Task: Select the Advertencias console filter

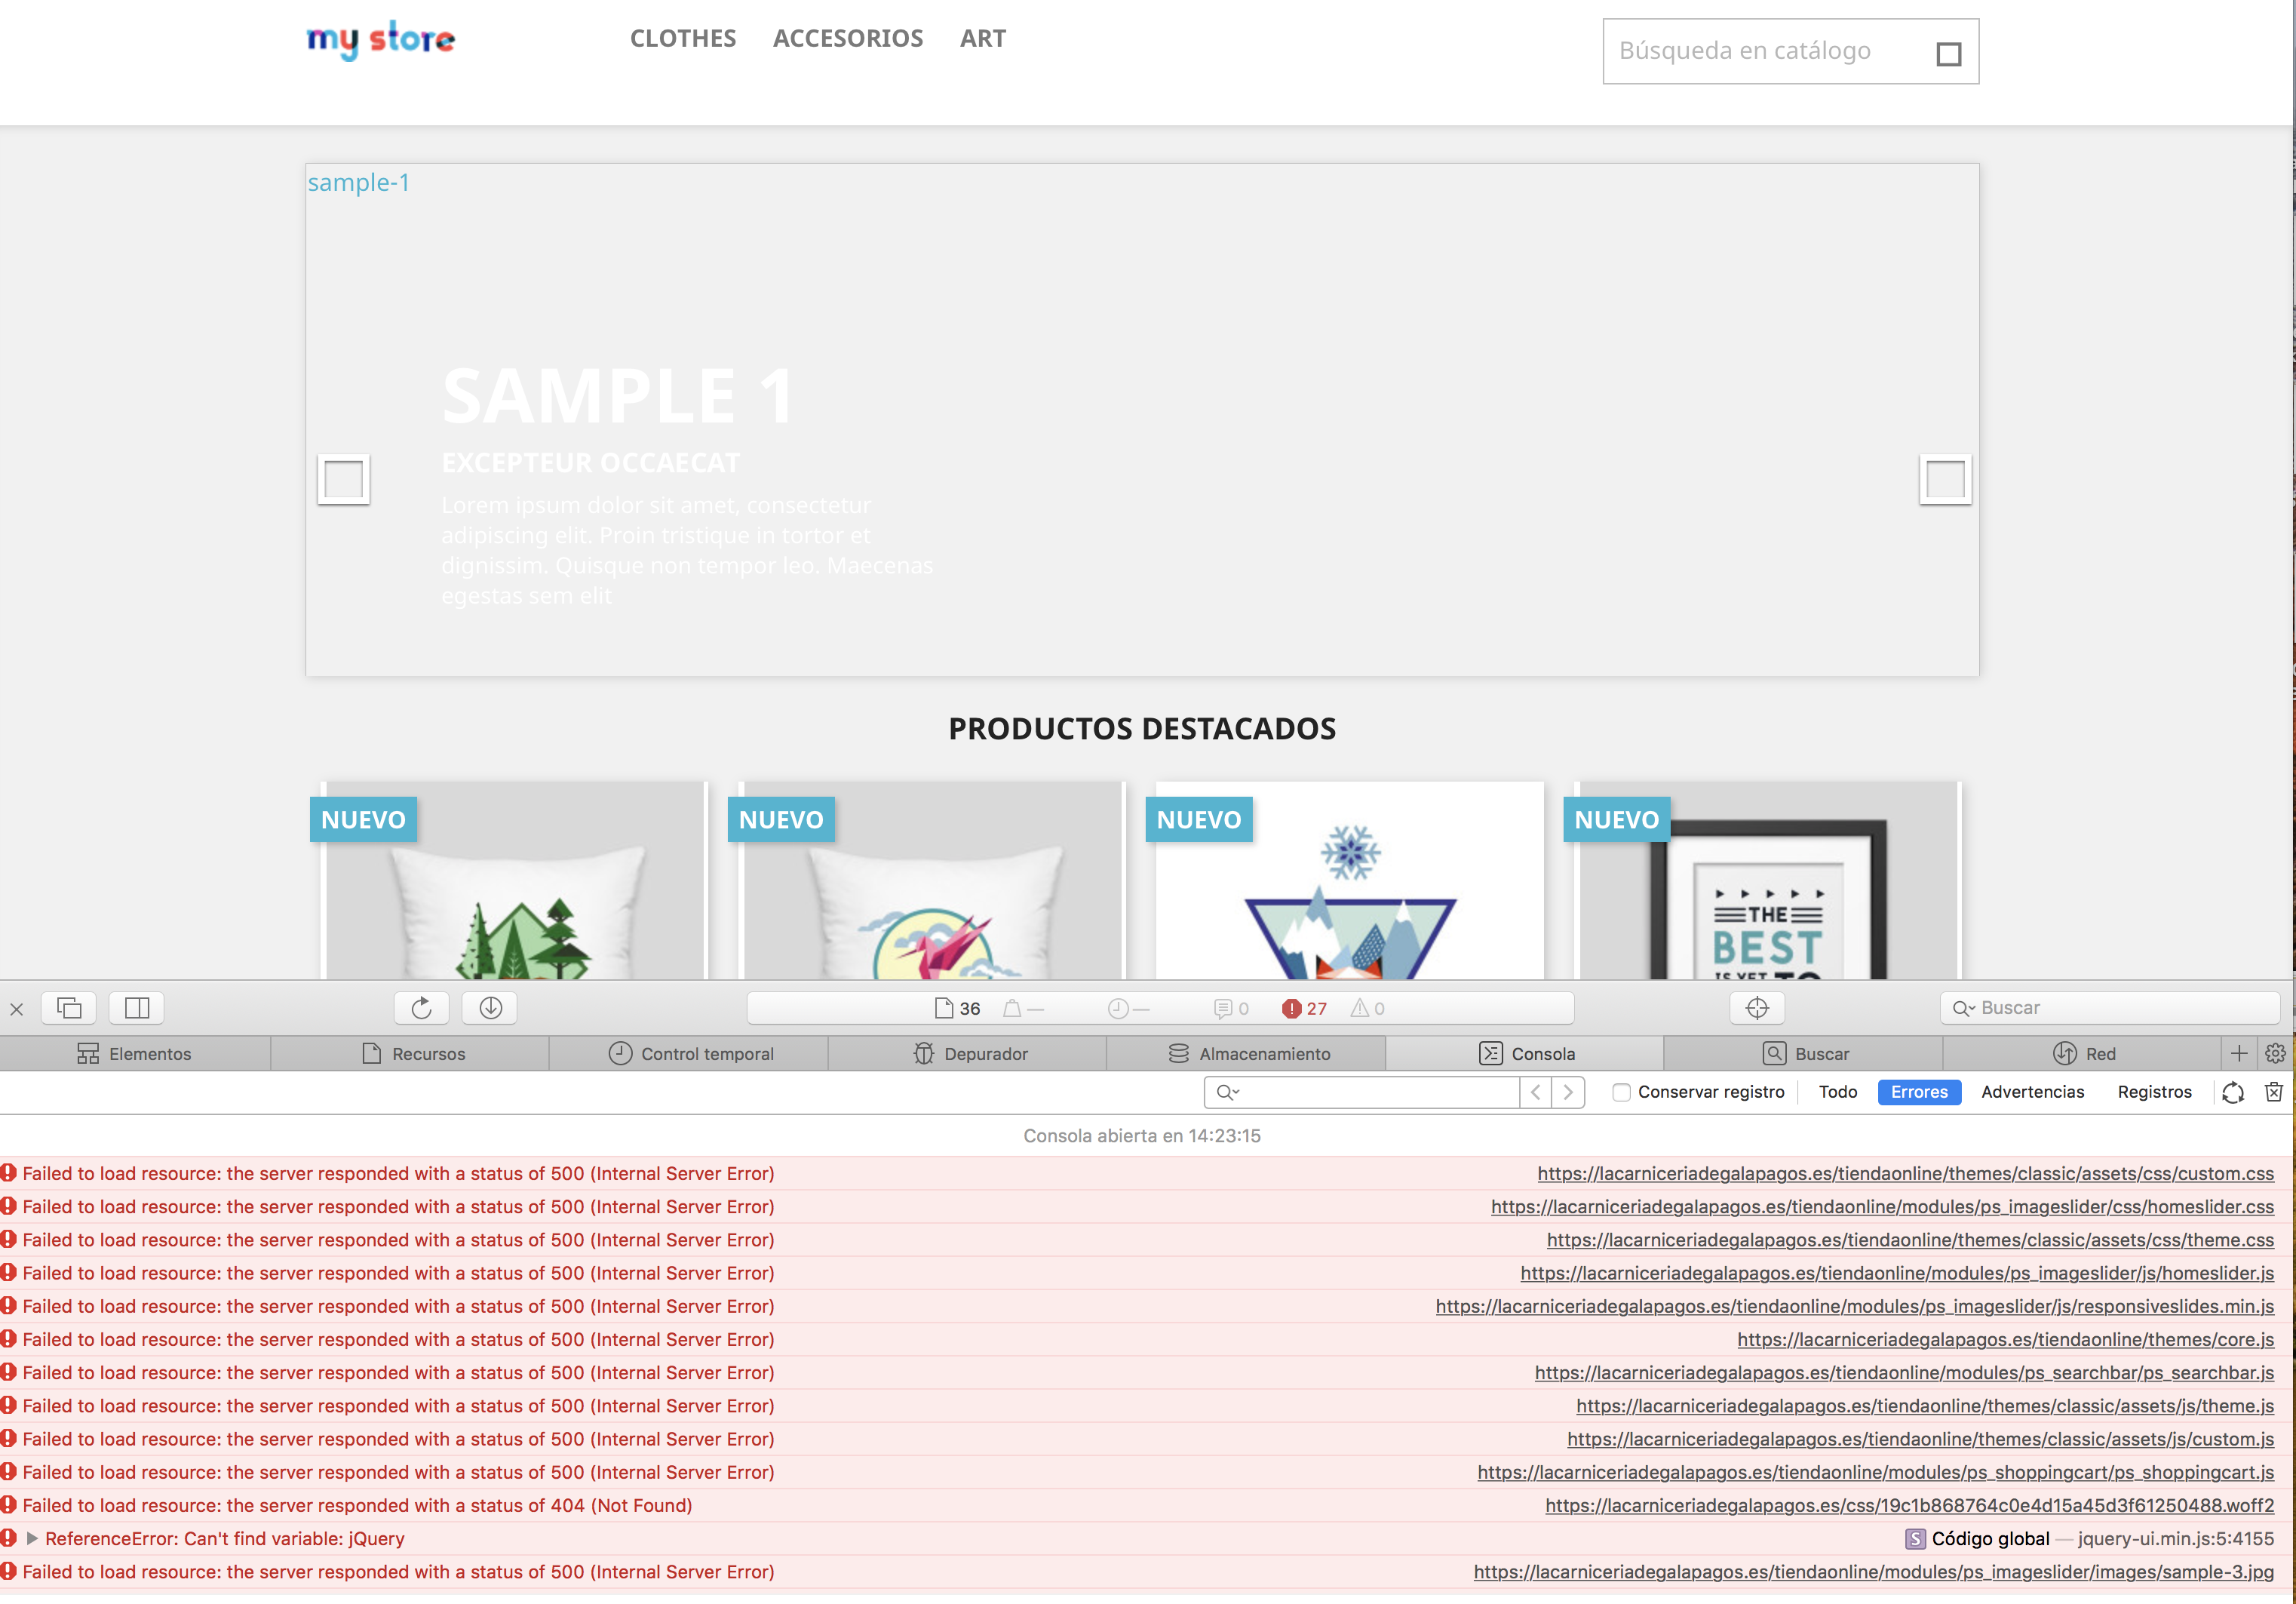Action: 2032,1092
